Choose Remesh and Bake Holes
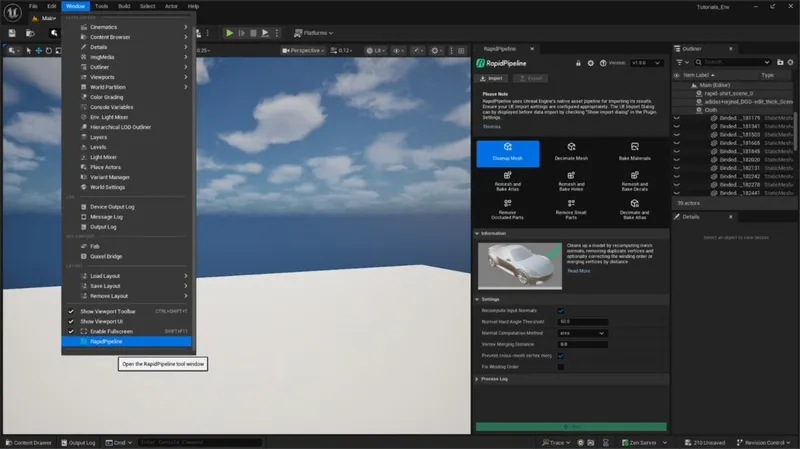 tap(571, 181)
